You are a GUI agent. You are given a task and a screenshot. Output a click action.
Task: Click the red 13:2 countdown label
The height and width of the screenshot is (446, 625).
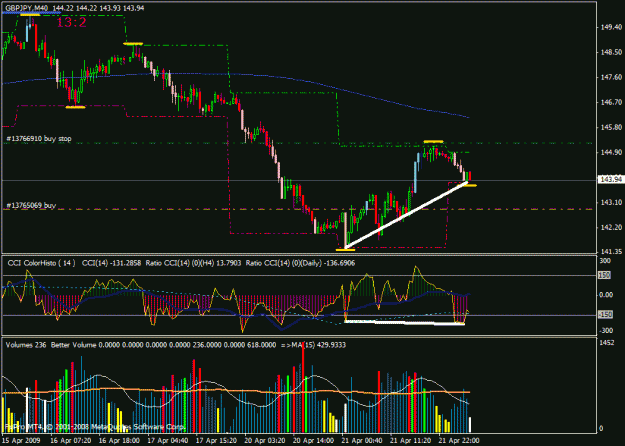(71, 22)
